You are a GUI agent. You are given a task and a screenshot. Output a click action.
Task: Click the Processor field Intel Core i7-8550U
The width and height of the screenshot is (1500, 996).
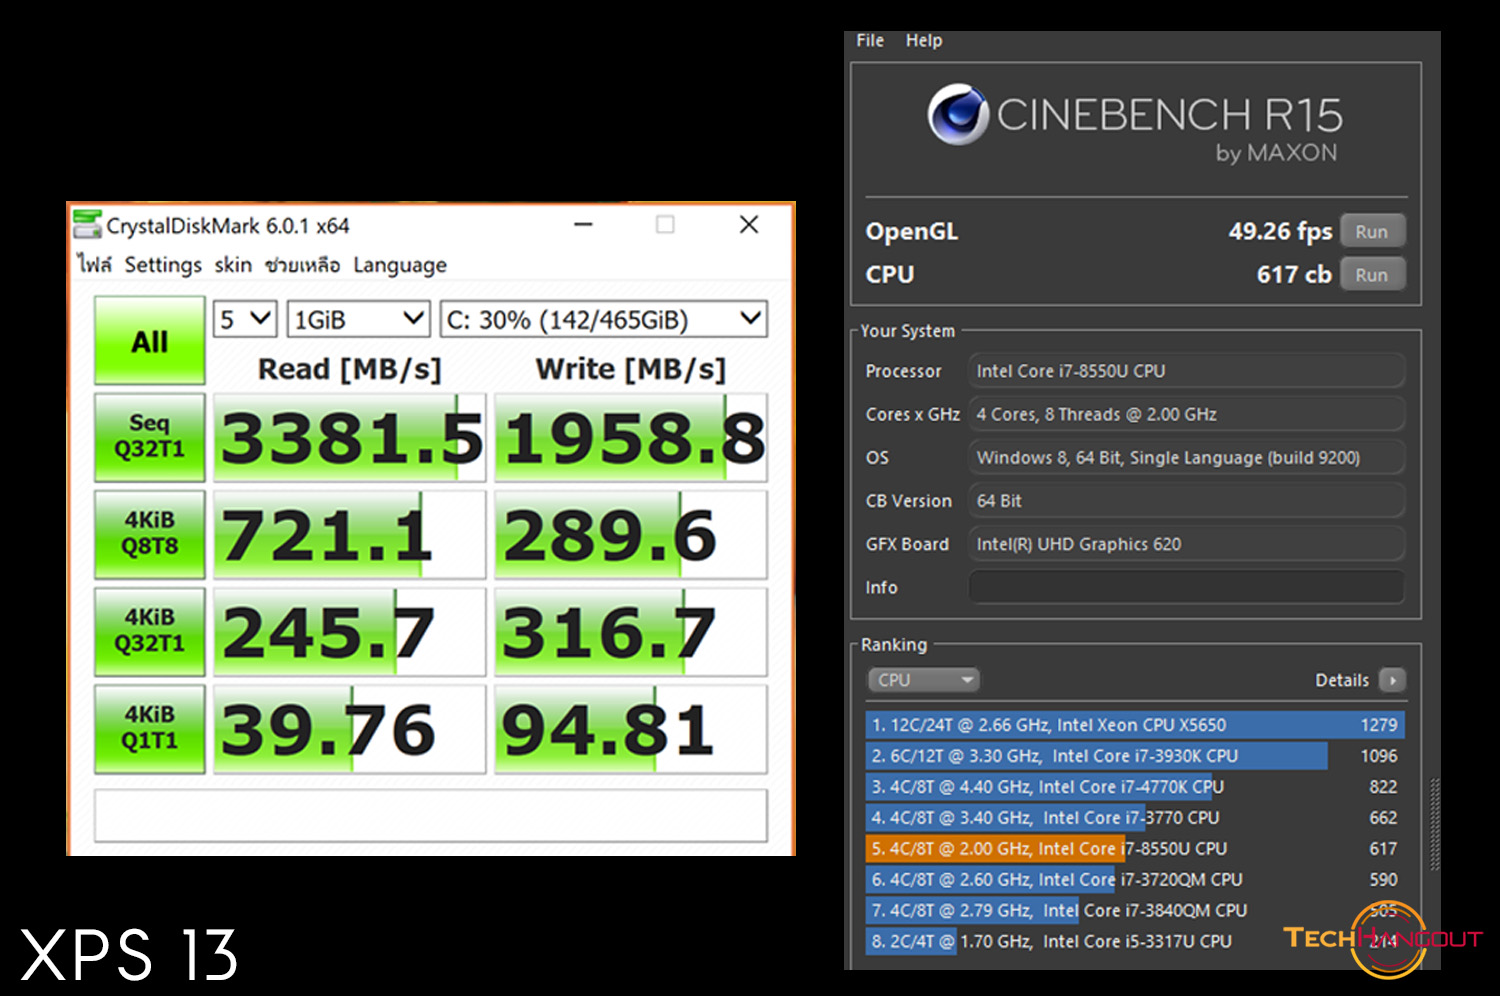click(1186, 371)
